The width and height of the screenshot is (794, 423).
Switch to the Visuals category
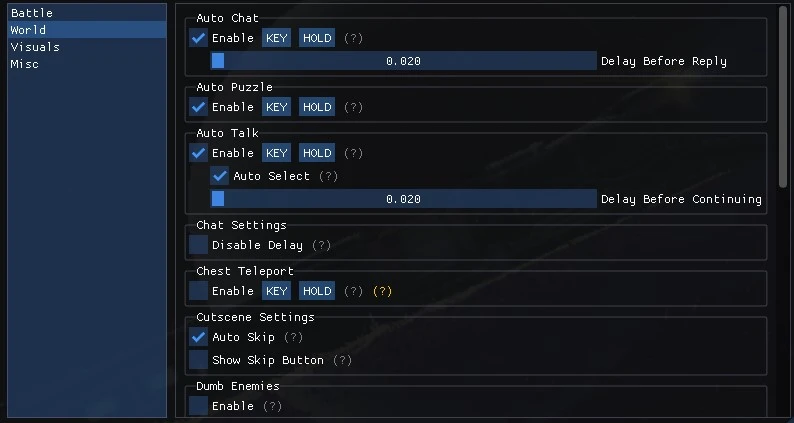point(86,47)
